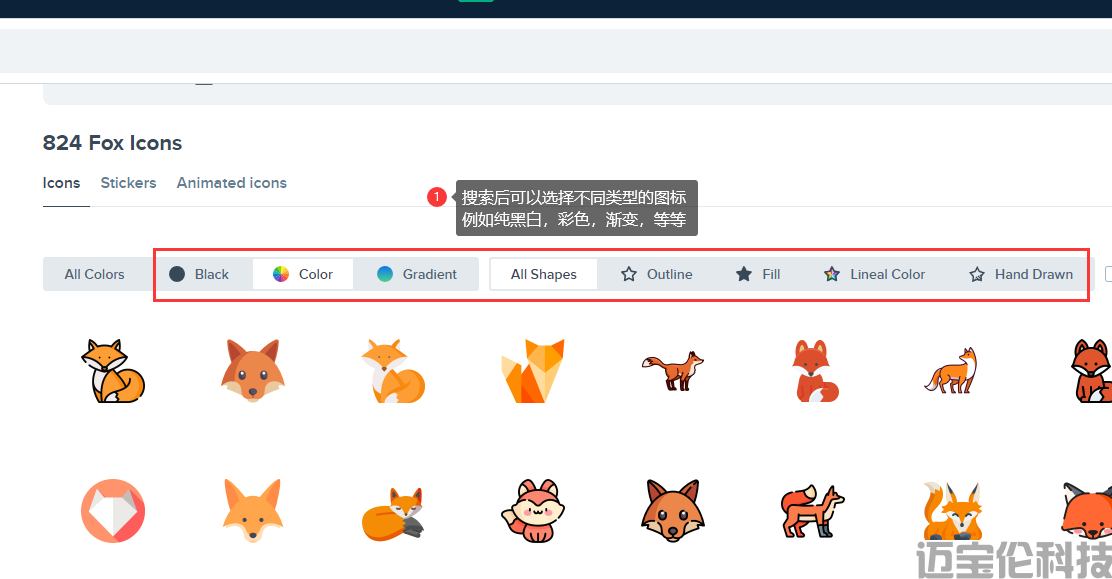Screen dimensions: 1112x579
Task: Select the rainbow Color filter option
Action: tap(302, 274)
